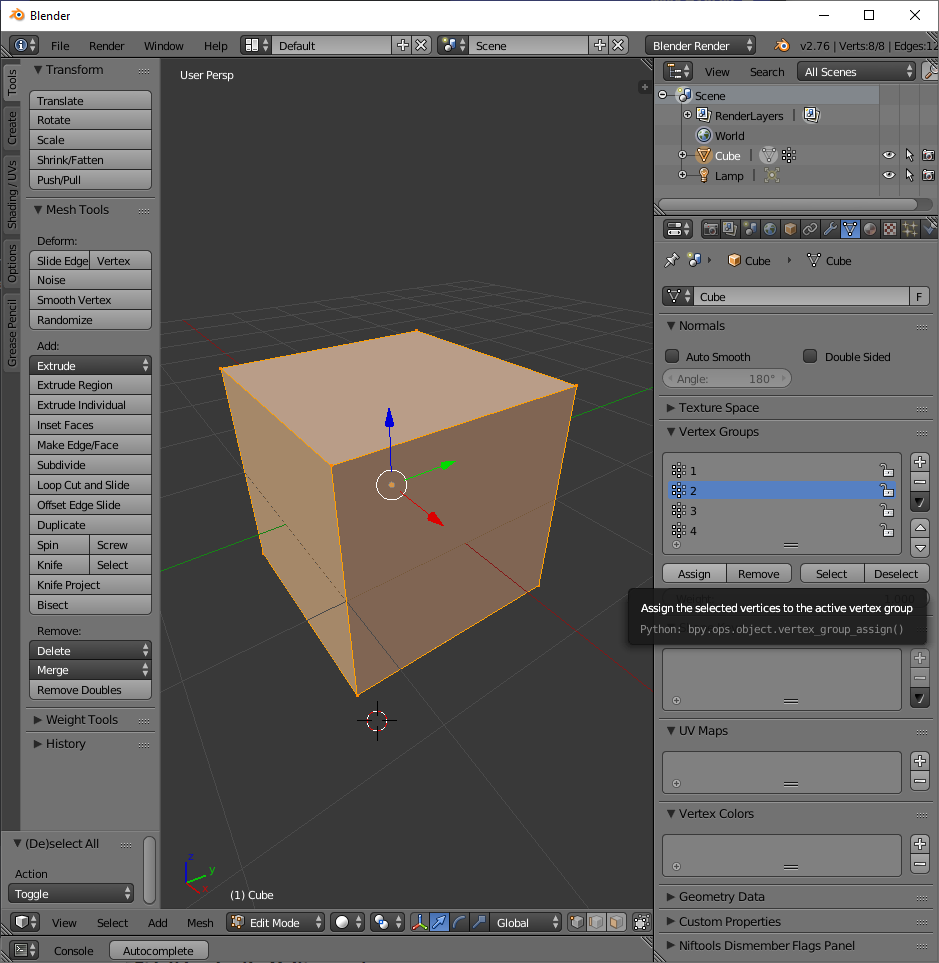Image resolution: width=939 pixels, height=963 pixels.
Task: Open the Texture properties tab (checker icon)
Action: point(890,230)
